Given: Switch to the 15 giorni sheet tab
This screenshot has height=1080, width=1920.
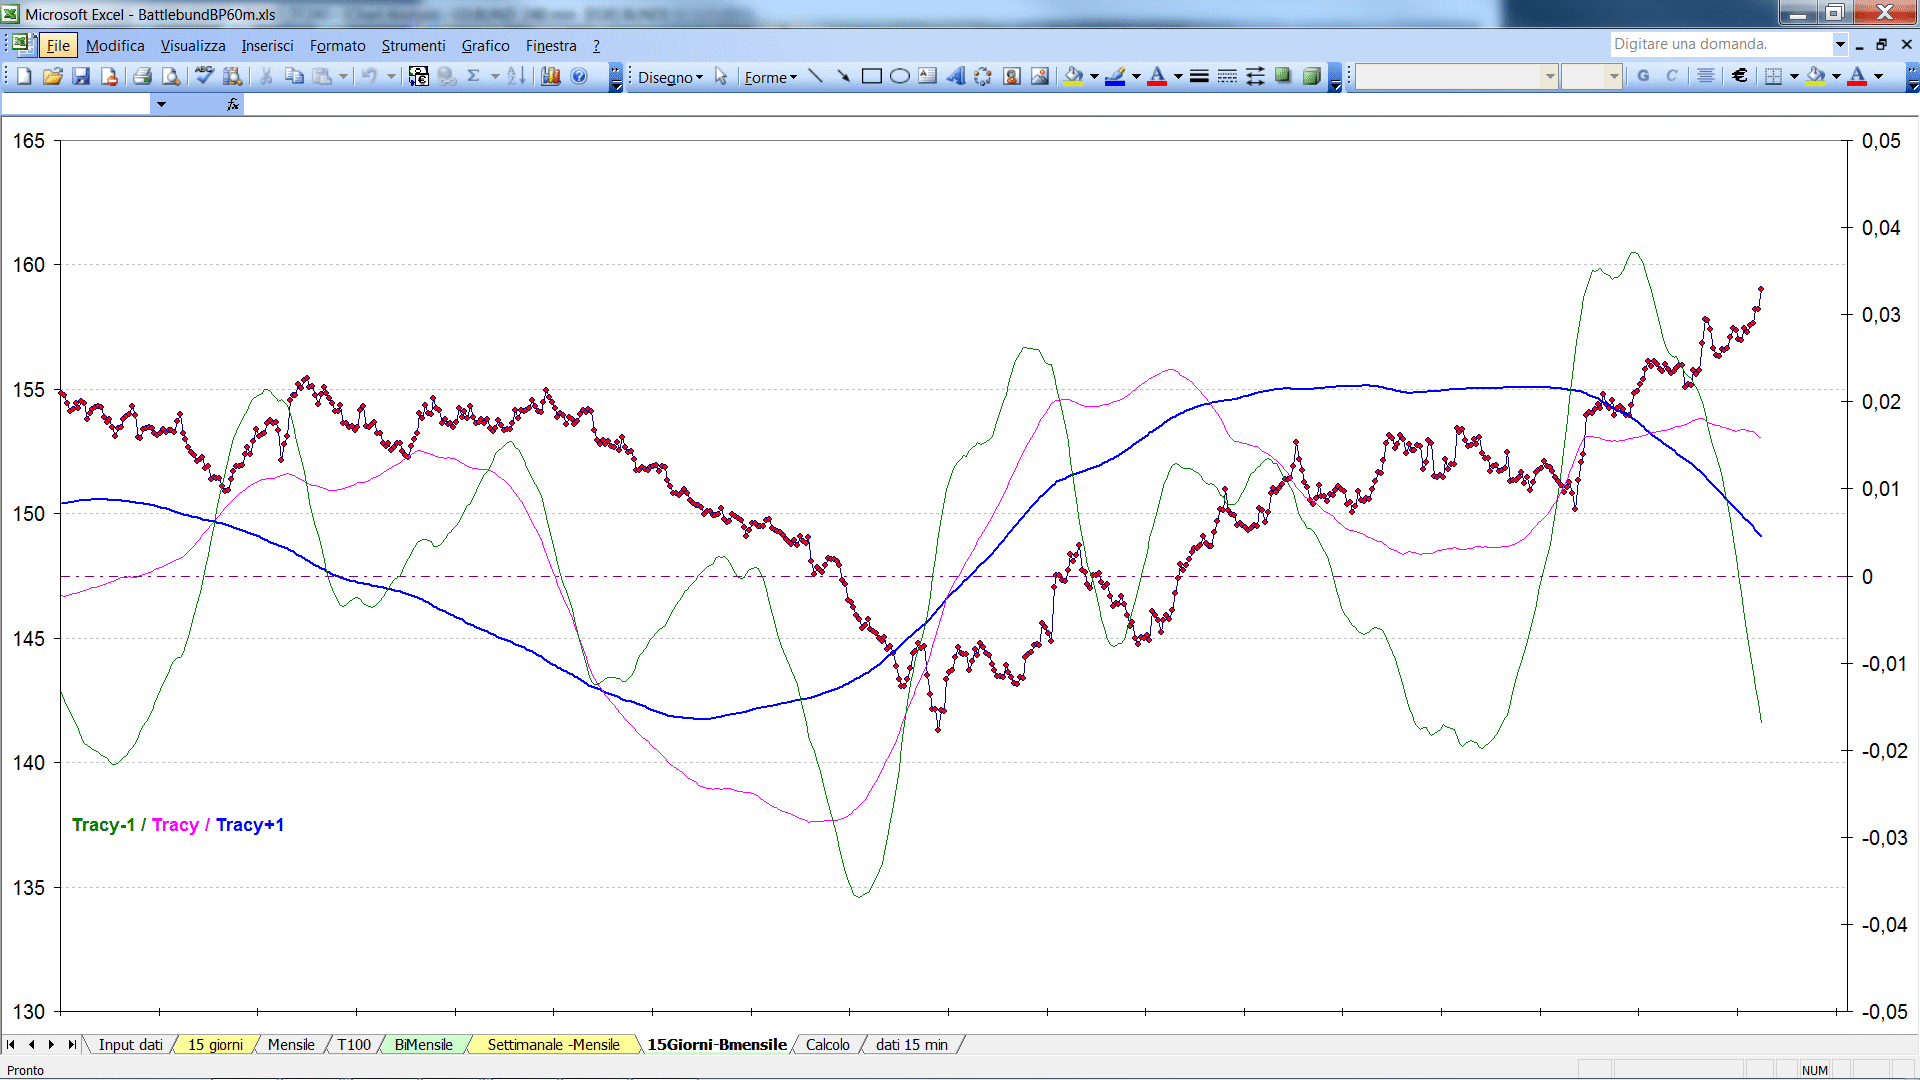Looking at the screenshot, I should click(x=215, y=1044).
